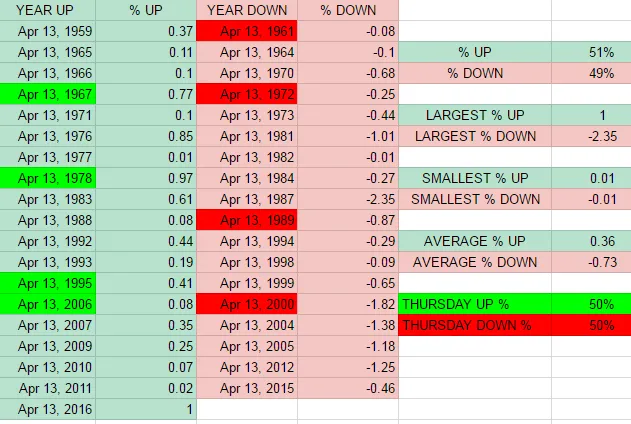This screenshot has width=631, height=424.
Task: Click the -2.35 cell beside Apr 13, 1987
Action: (348, 199)
